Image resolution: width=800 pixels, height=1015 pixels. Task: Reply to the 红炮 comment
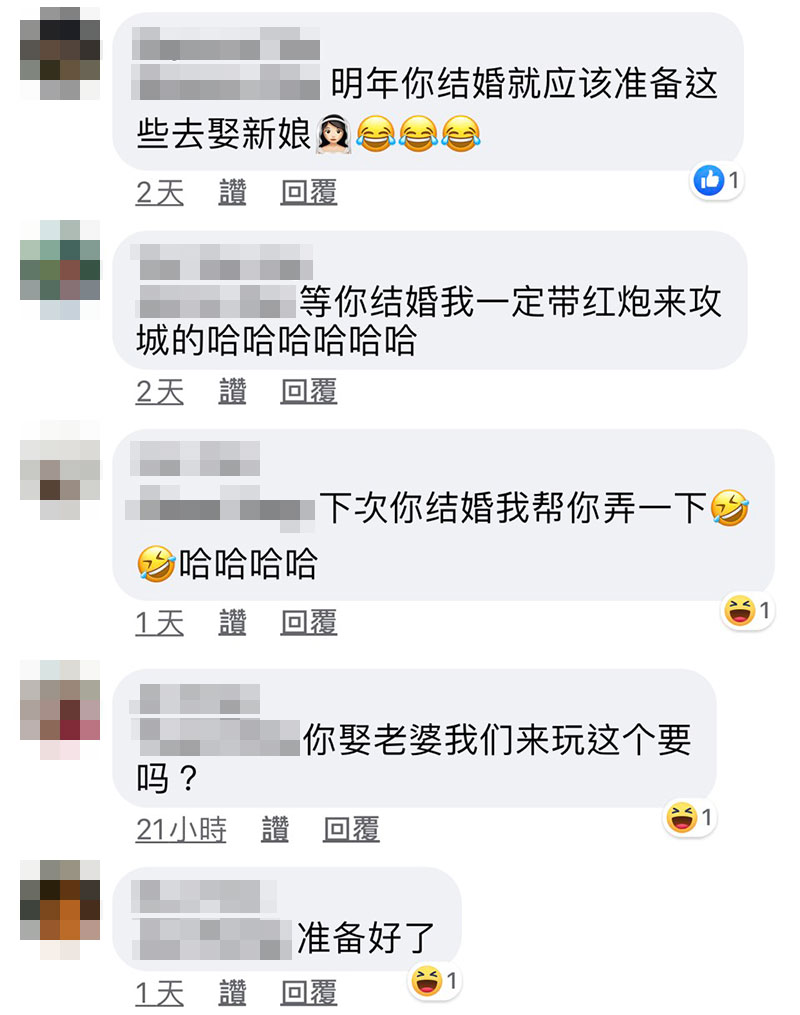coord(309,392)
